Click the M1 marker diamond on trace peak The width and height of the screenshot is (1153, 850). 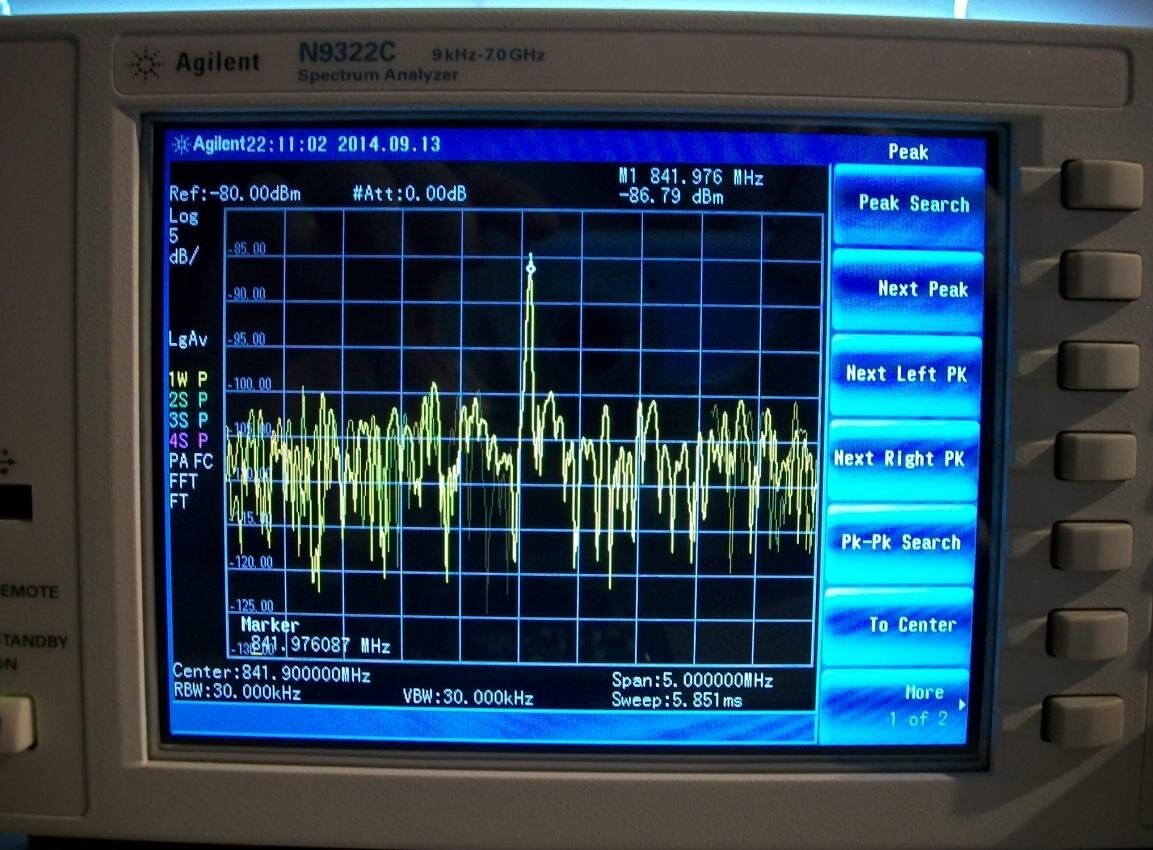pyautogui.click(x=531, y=268)
